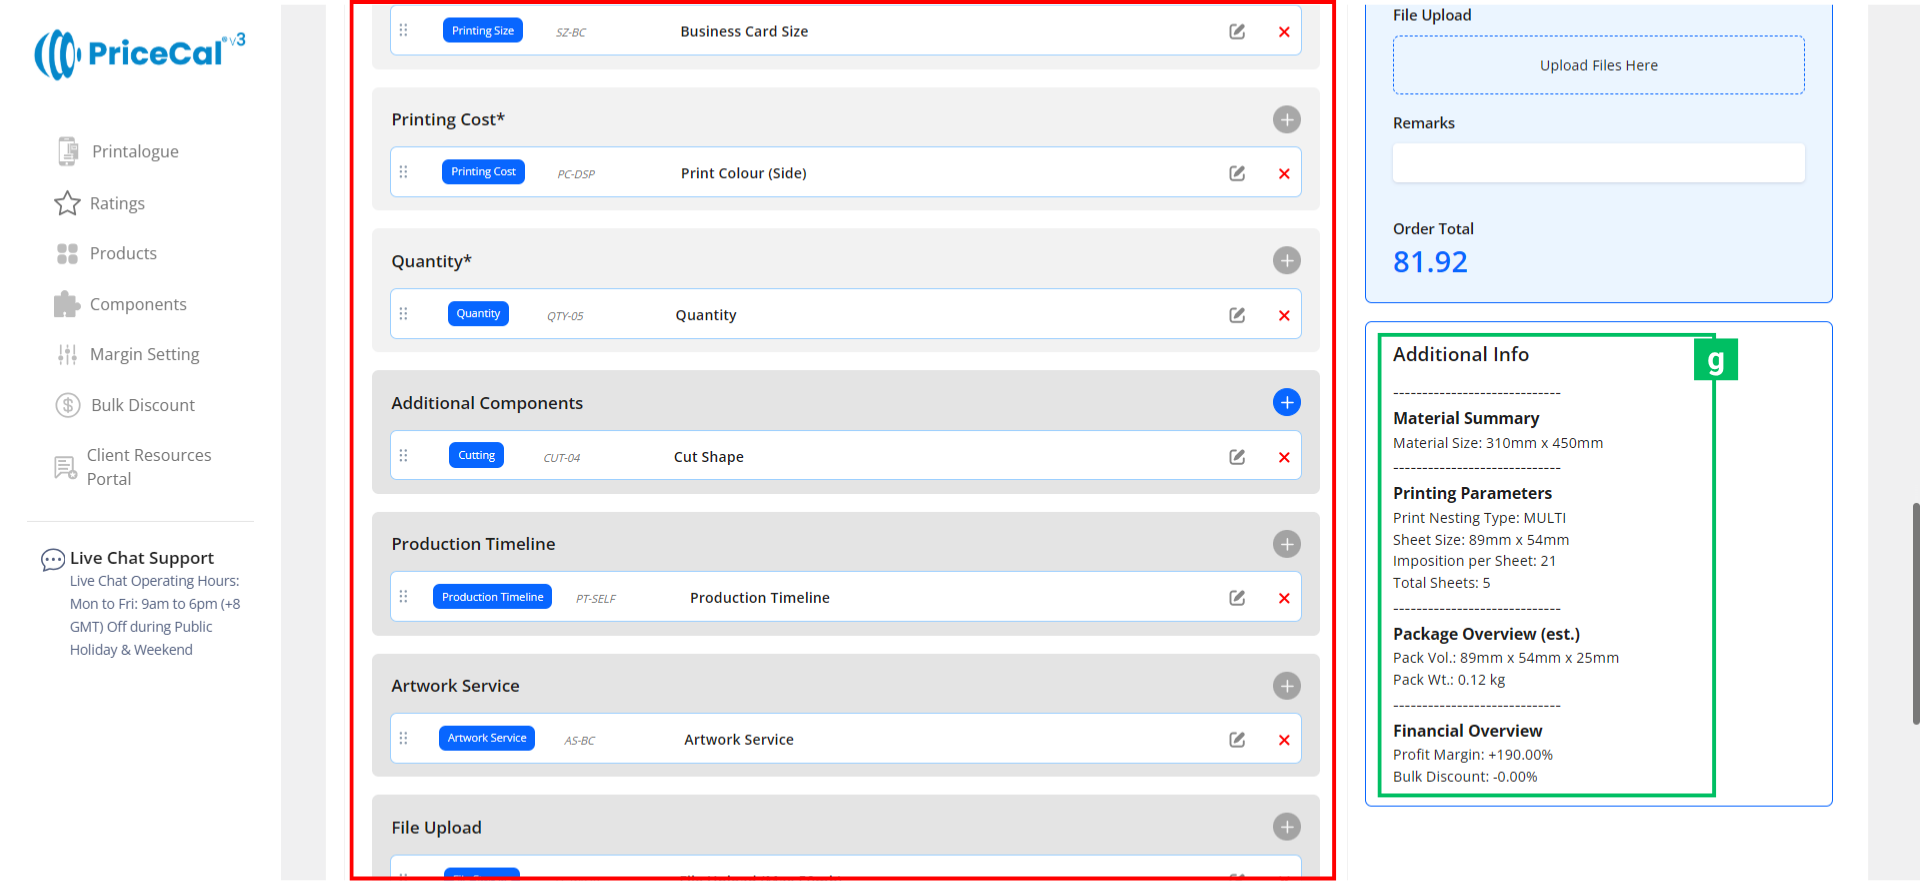The height and width of the screenshot is (881, 1920).
Task: Remove the Production Timeline component
Action: pyautogui.click(x=1284, y=599)
